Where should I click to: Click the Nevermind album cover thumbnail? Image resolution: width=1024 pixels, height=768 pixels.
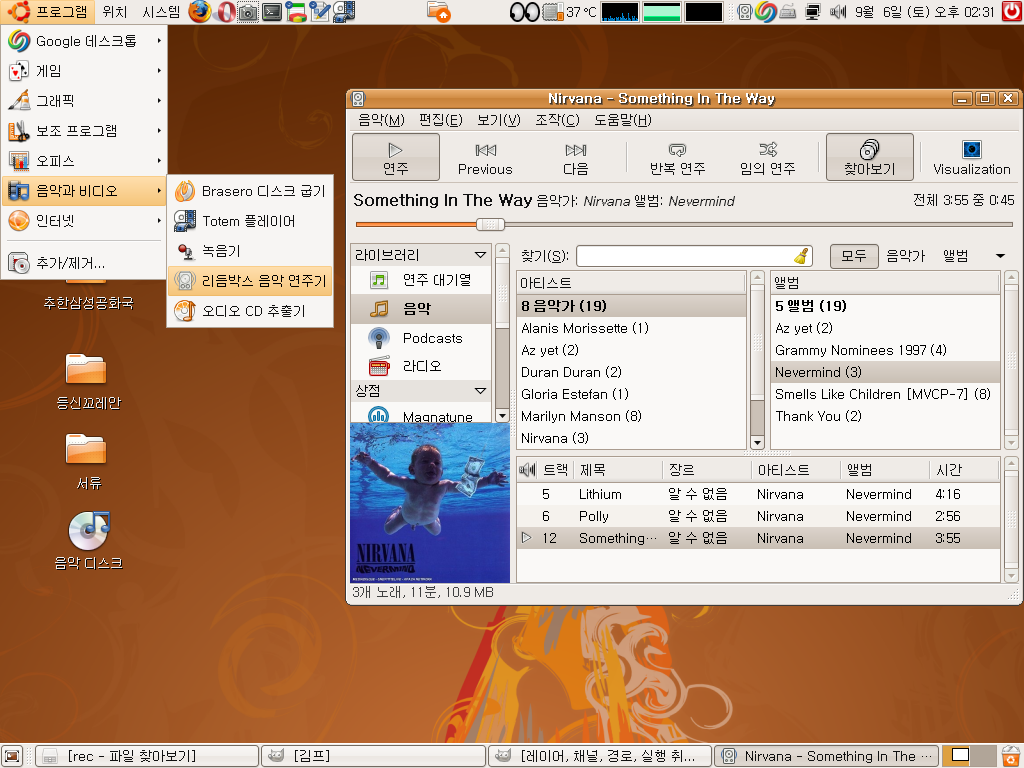(430, 502)
